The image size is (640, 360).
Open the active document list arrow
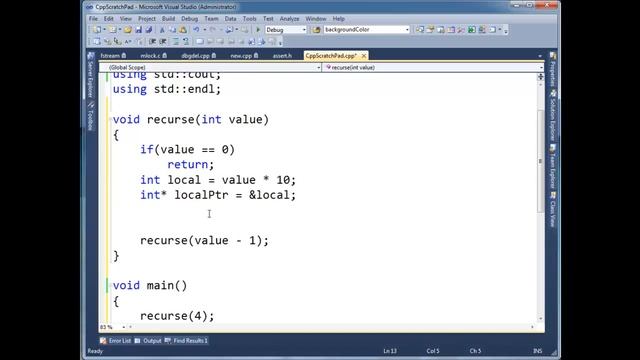point(540,56)
